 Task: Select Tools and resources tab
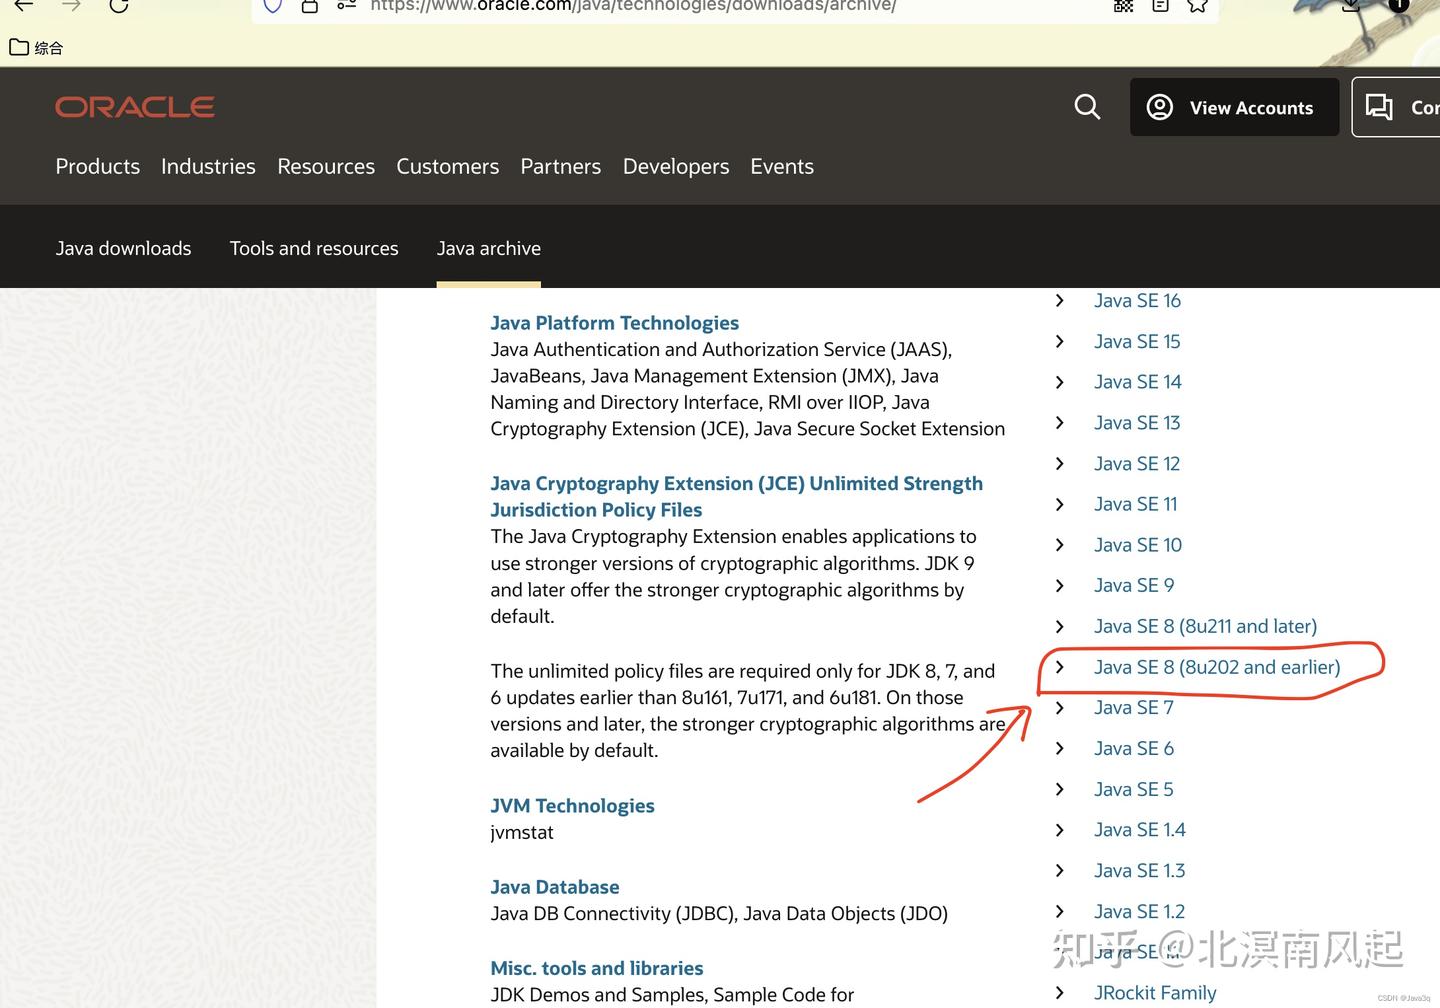click(314, 248)
